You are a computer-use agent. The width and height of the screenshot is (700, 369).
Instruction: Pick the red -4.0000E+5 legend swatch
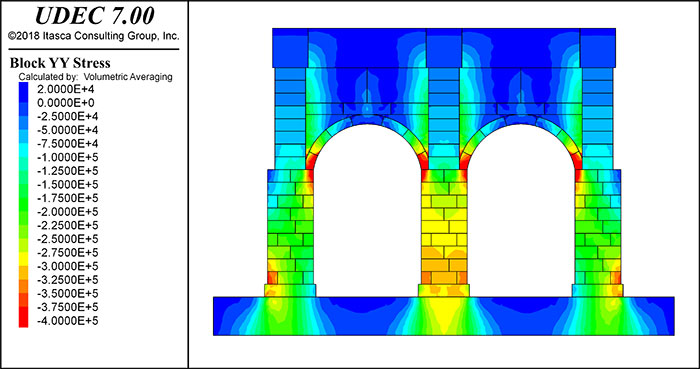23,321
